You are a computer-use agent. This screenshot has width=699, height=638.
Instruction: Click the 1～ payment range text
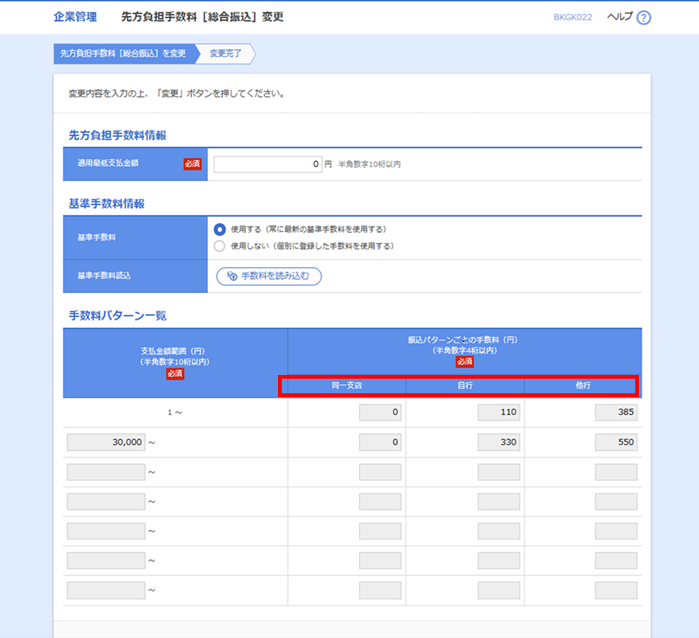175,413
